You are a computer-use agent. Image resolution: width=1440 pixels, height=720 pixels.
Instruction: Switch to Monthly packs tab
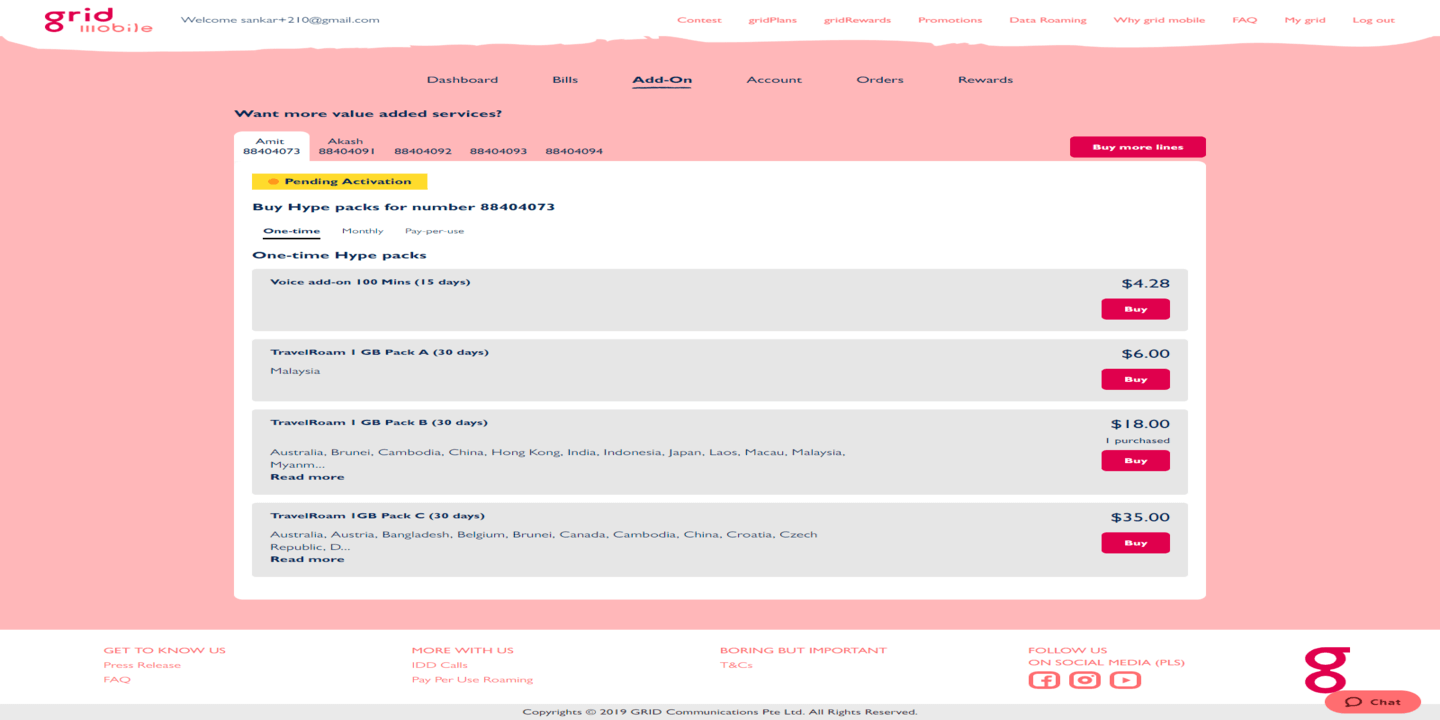tap(363, 231)
